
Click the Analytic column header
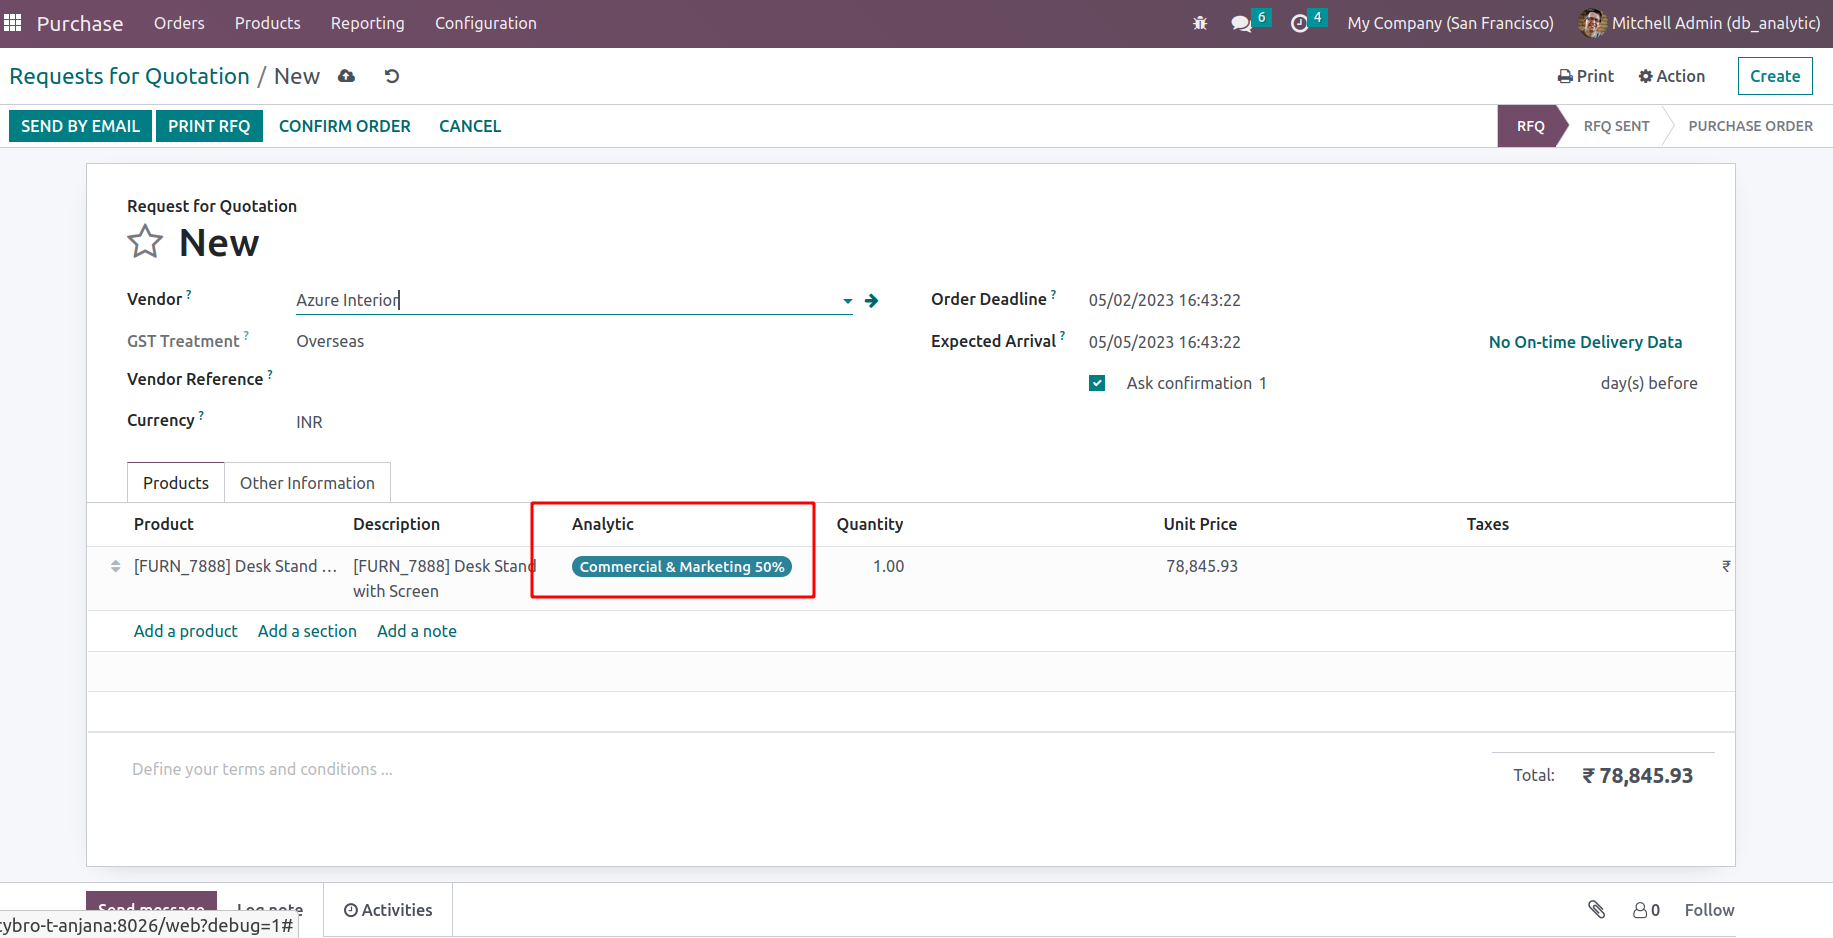click(x=603, y=524)
